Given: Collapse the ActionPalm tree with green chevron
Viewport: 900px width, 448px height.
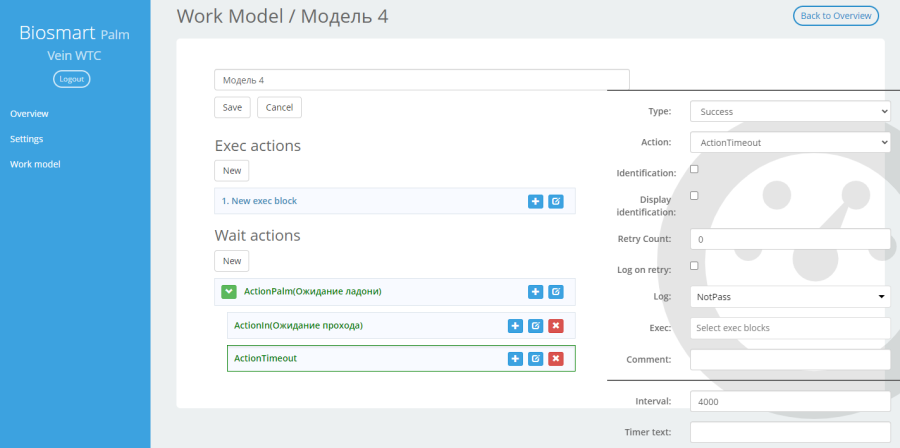Looking at the screenshot, I should [x=229, y=292].
